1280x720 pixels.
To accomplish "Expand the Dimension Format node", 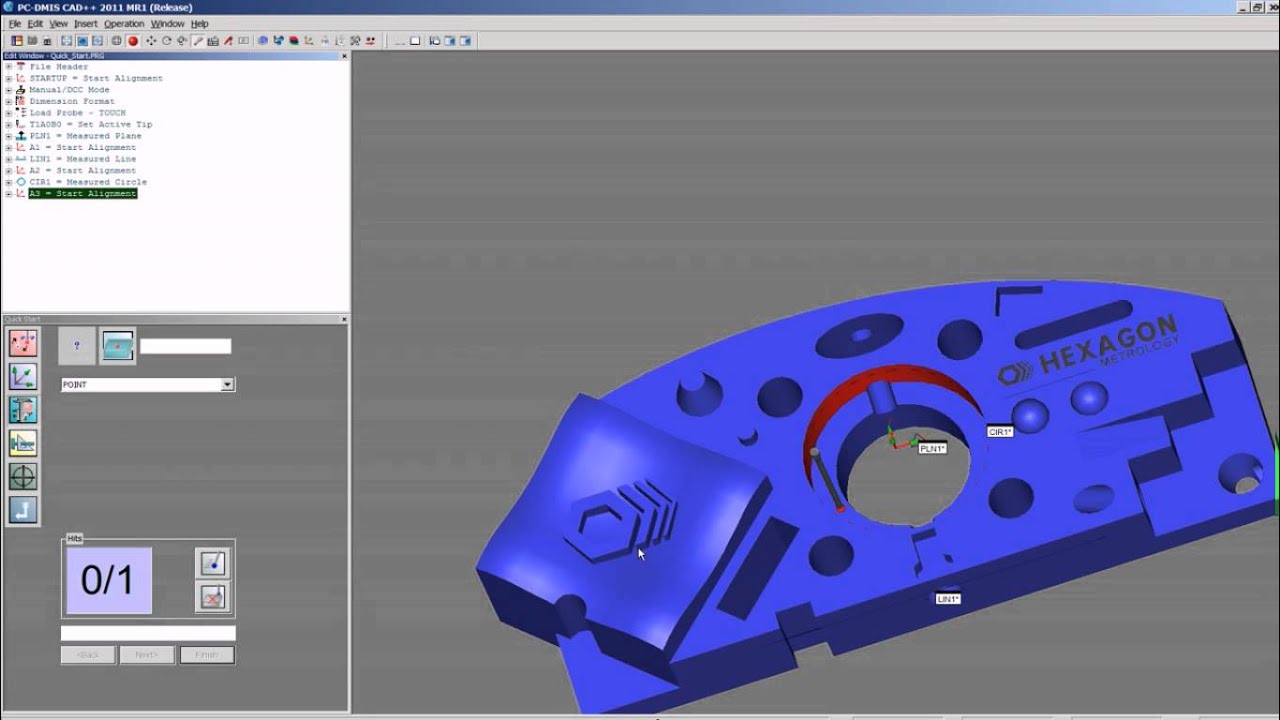I will click(9, 101).
